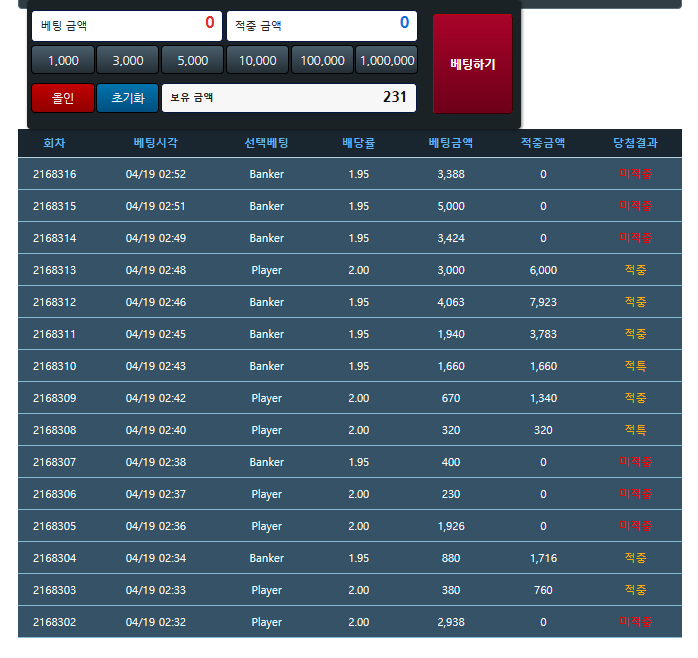This screenshot has width=698, height=658.
Task: Select the 3,000 chip amount button
Action: pyautogui.click(x=128, y=60)
